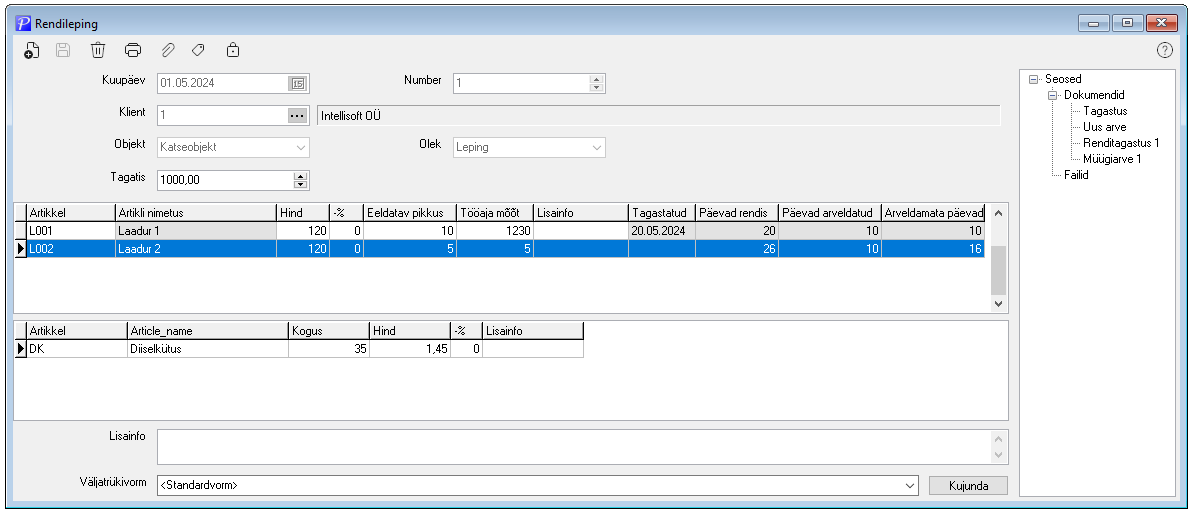Open the Objekt dropdown
The image size is (1194, 514).
(x=301, y=148)
